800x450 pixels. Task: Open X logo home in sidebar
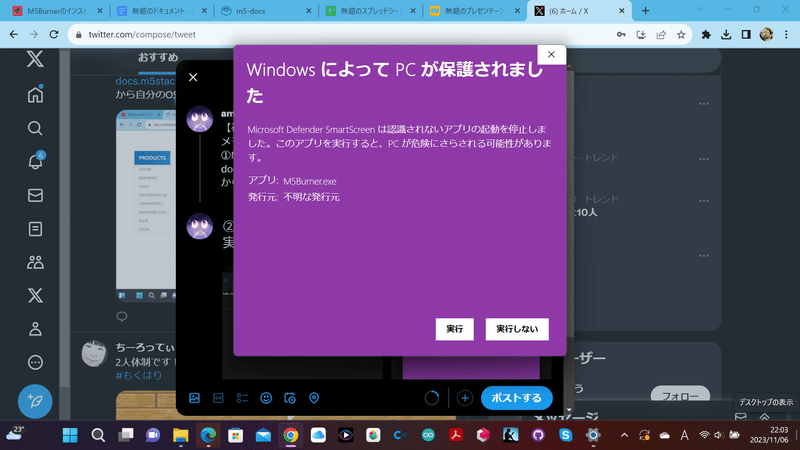pos(35,59)
